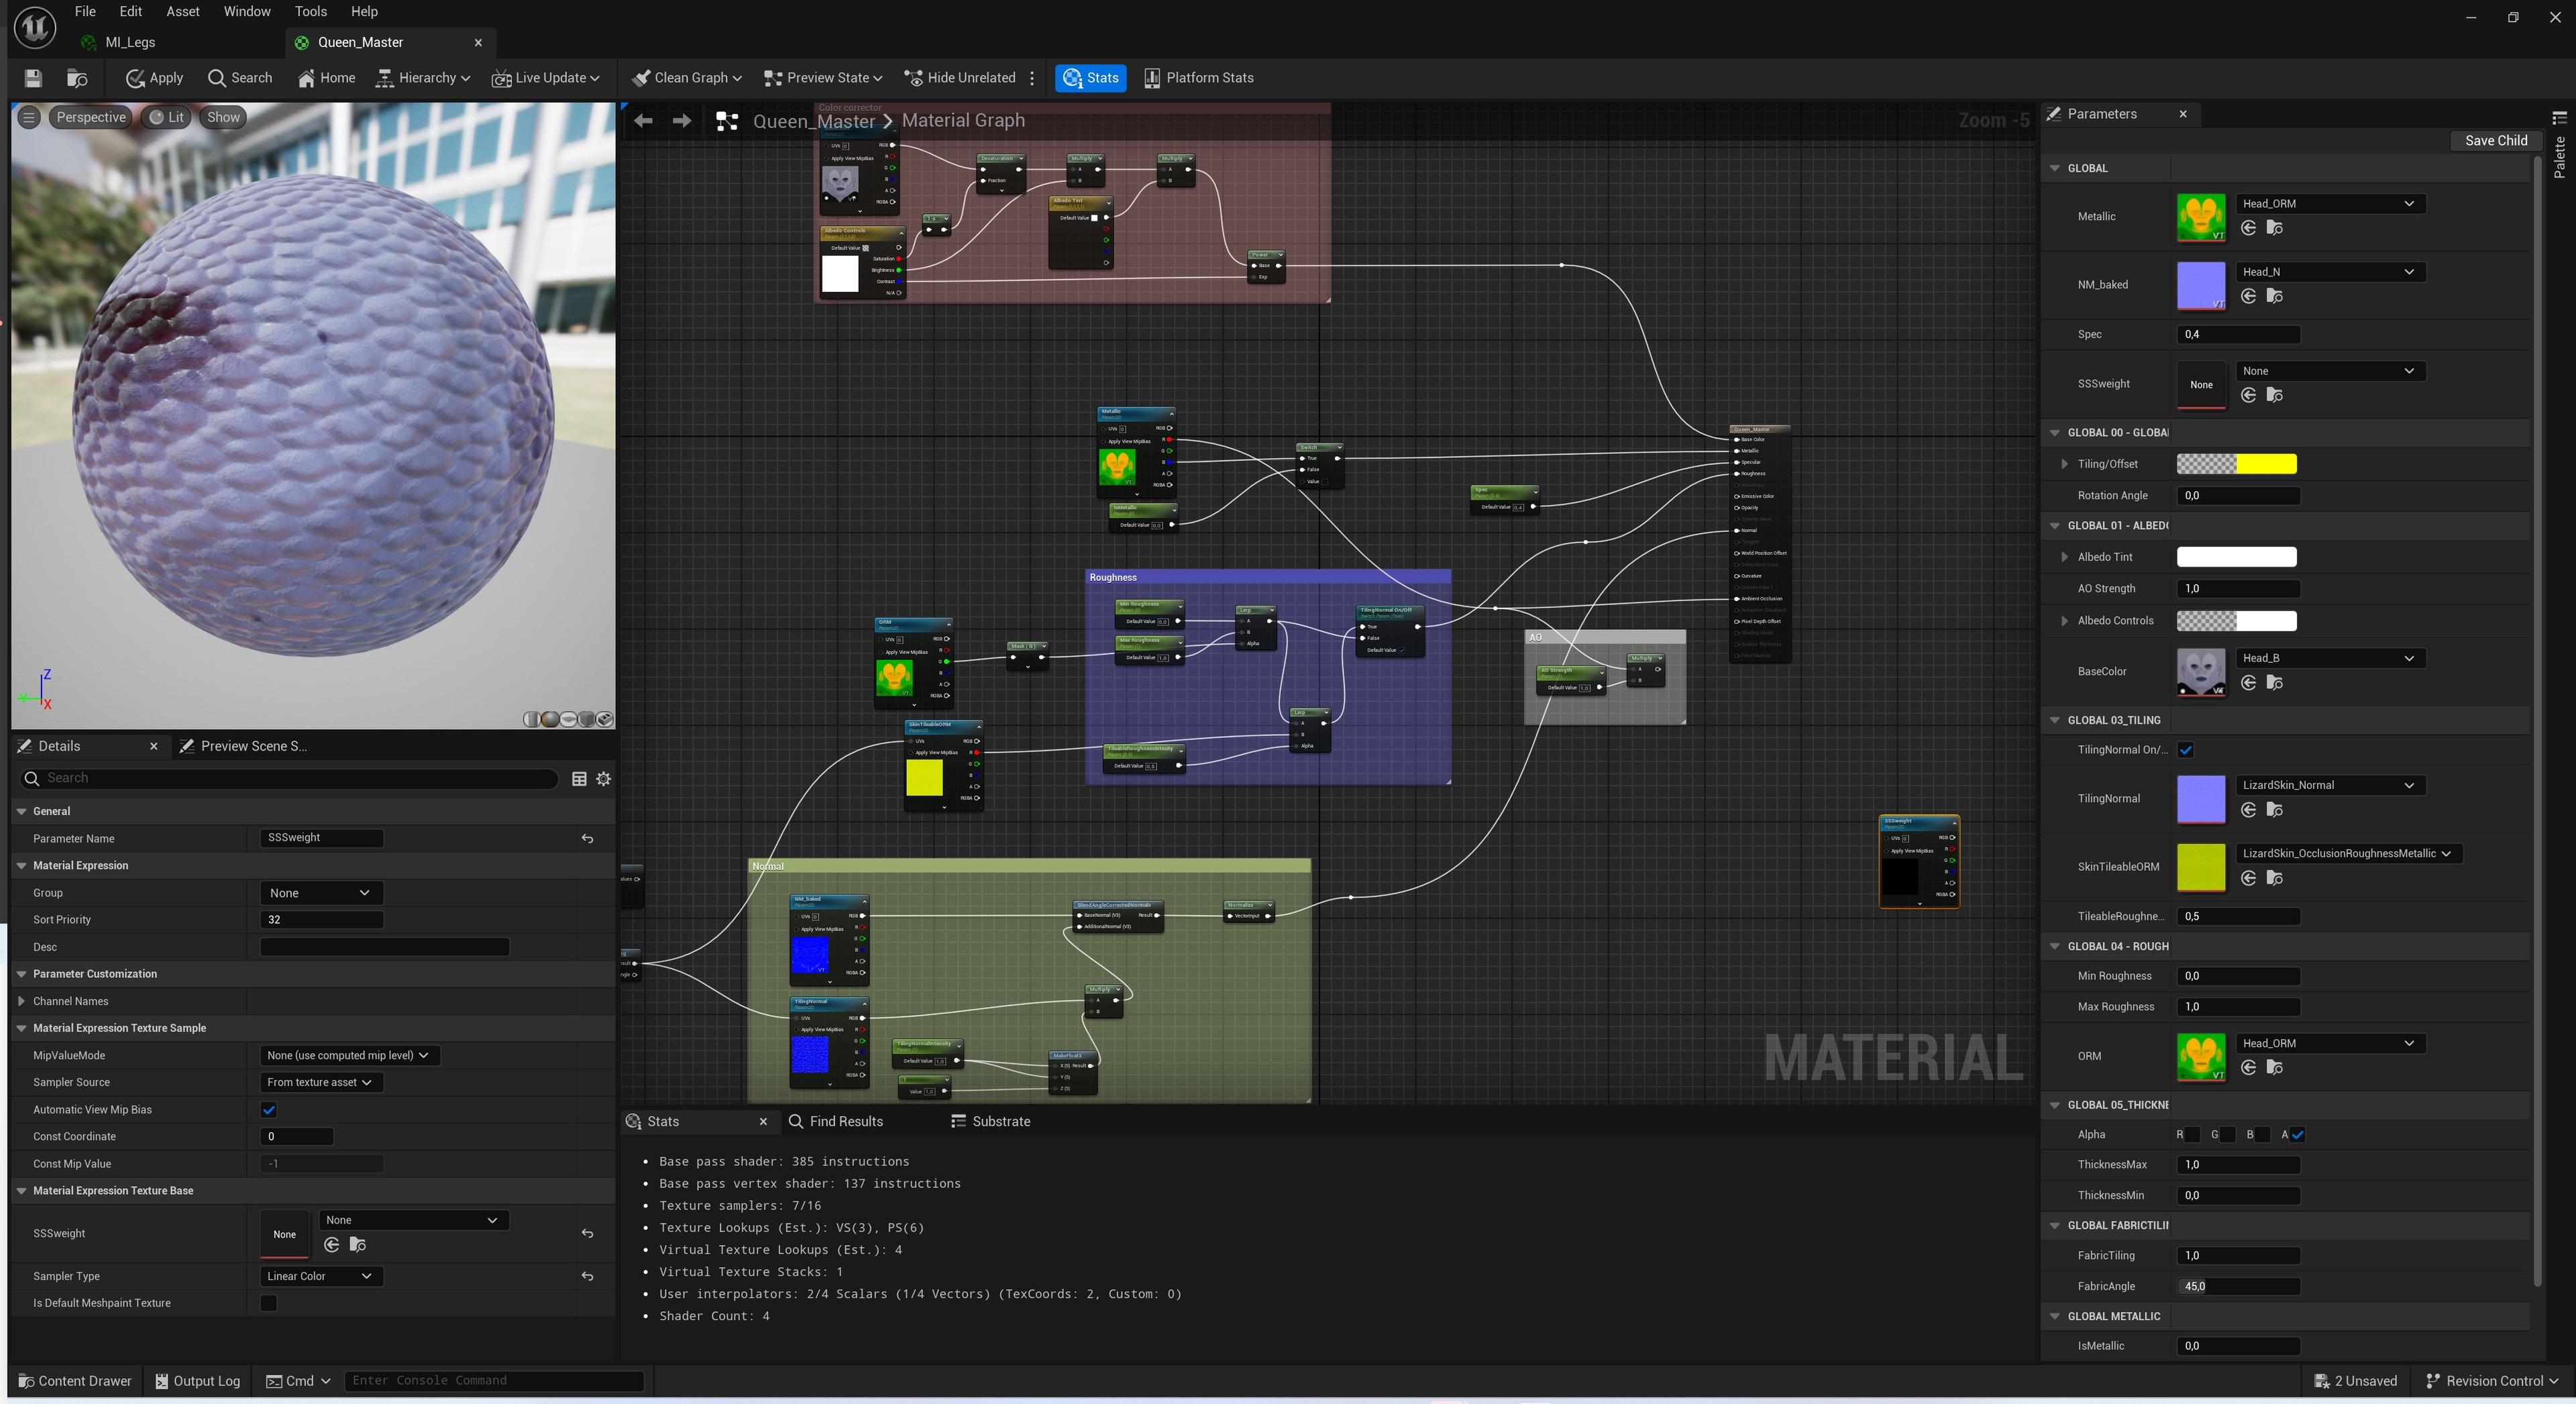Open Asset menu

click(x=183, y=11)
